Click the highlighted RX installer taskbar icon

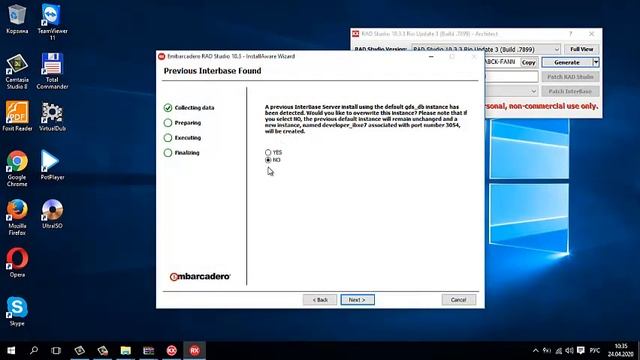click(195, 350)
